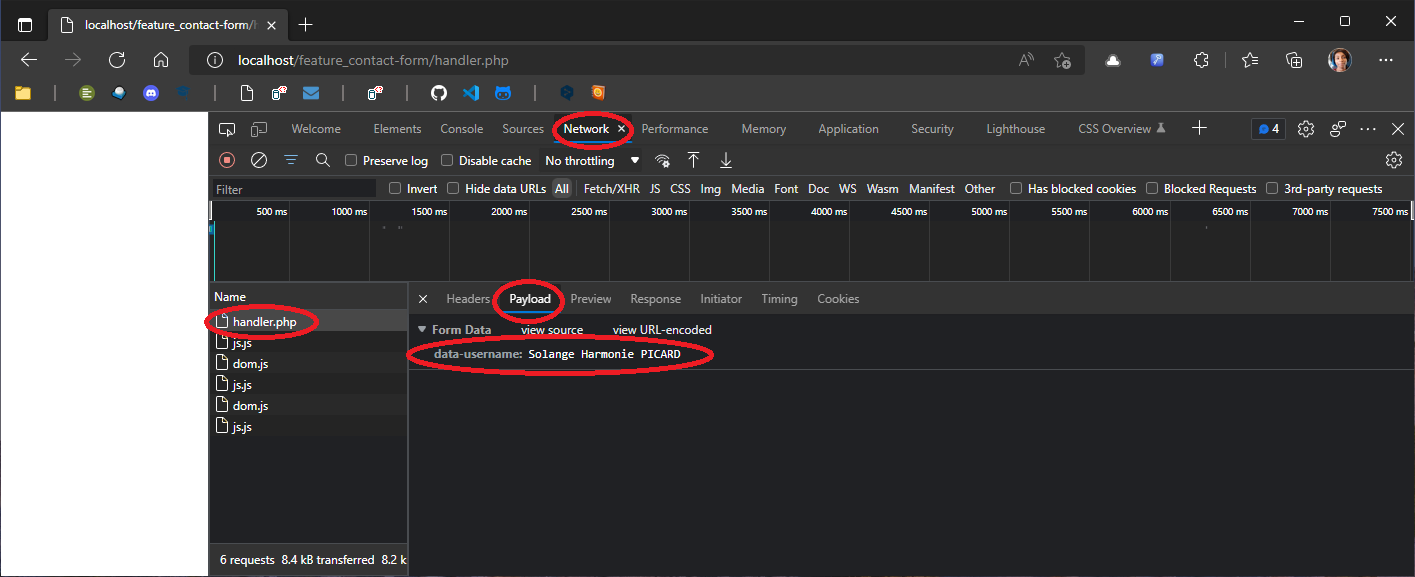Close the DevTools panel

point(1397,129)
